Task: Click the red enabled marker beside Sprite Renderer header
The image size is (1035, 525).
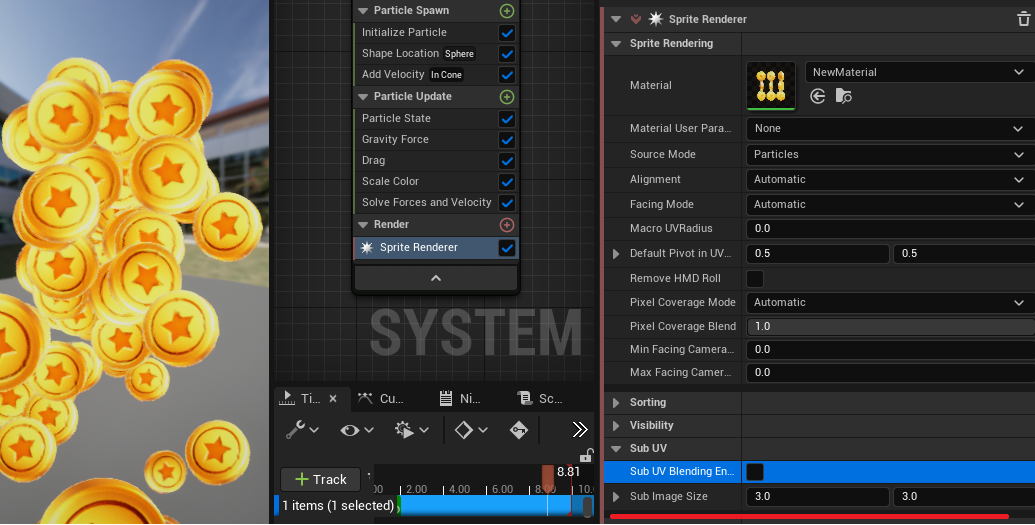Action: 636,19
